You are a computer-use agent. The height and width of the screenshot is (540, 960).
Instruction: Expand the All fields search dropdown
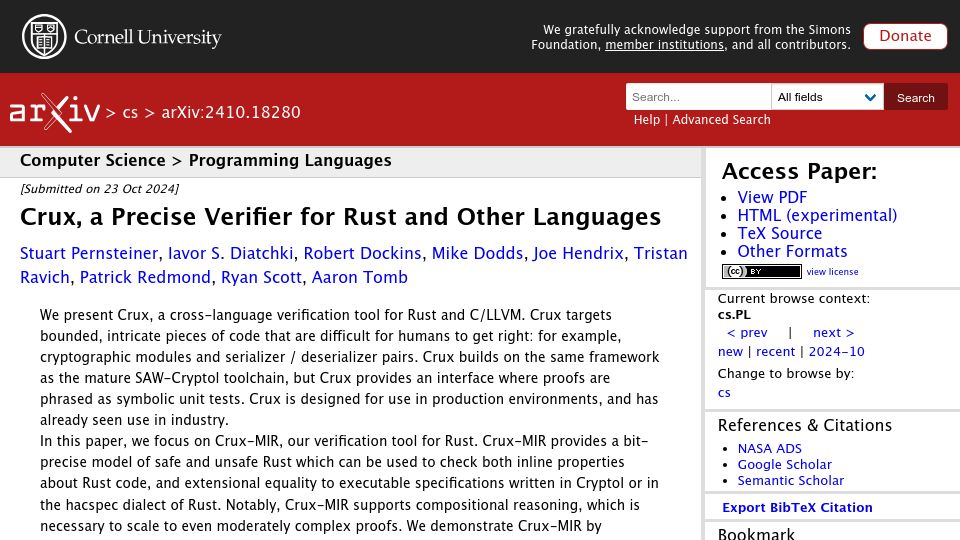coord(827,97)
